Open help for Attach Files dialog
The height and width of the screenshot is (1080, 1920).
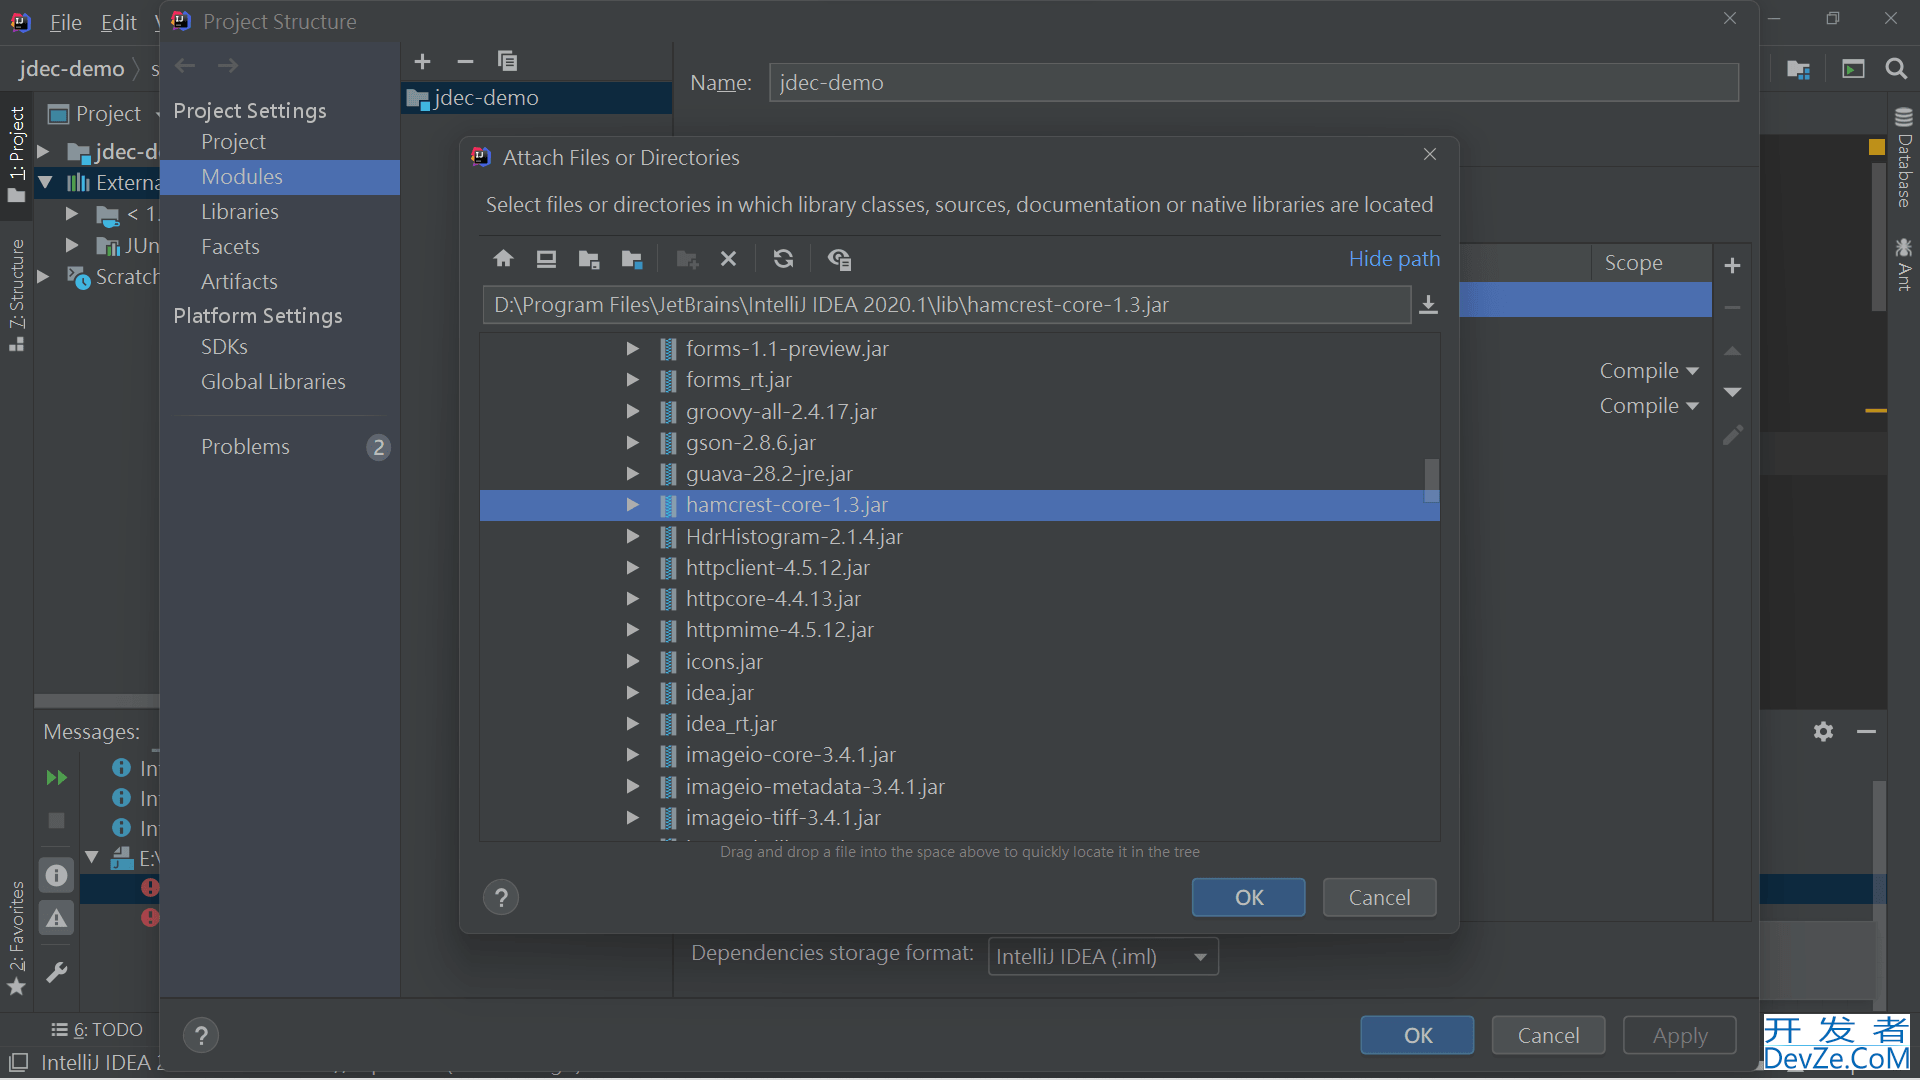click(x=501, y=897)
